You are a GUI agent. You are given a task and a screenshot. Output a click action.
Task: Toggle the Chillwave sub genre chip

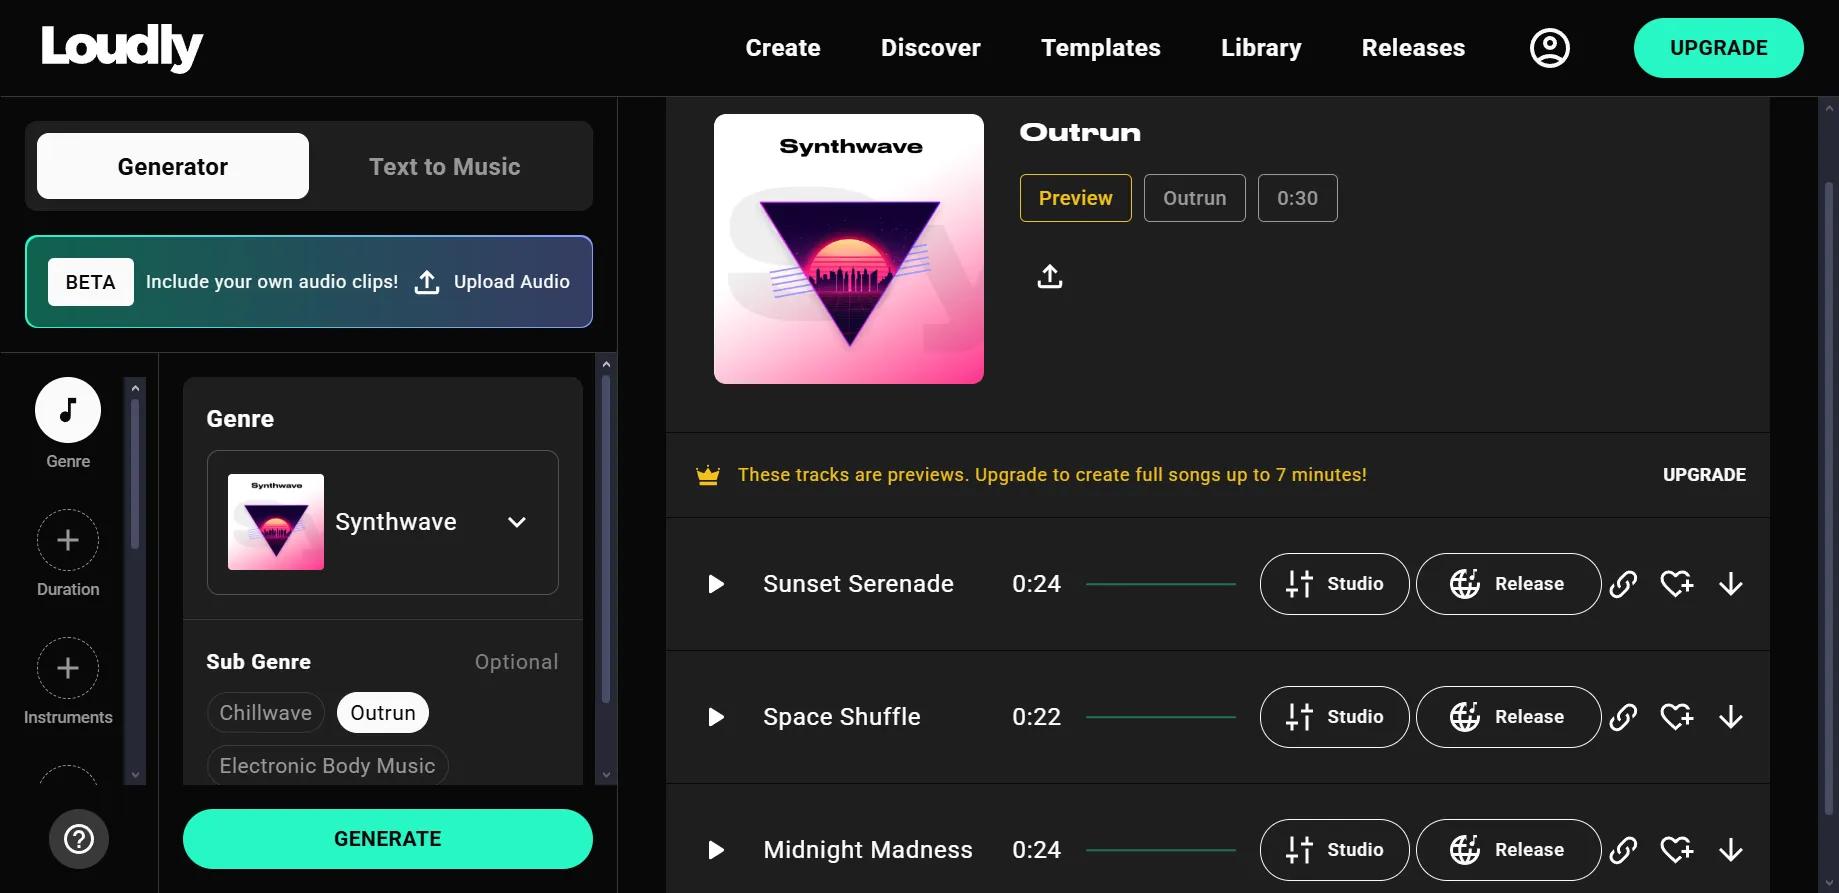point(266,713)
